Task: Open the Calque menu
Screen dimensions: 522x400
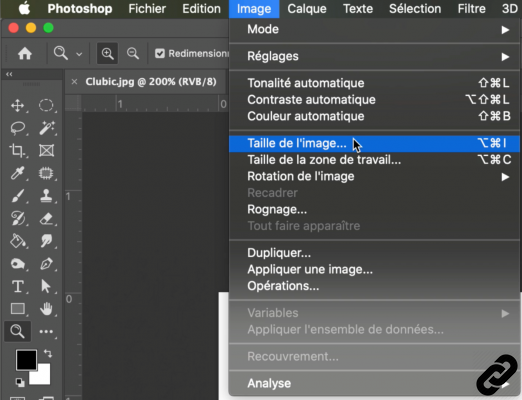Action: coord(307,9)
